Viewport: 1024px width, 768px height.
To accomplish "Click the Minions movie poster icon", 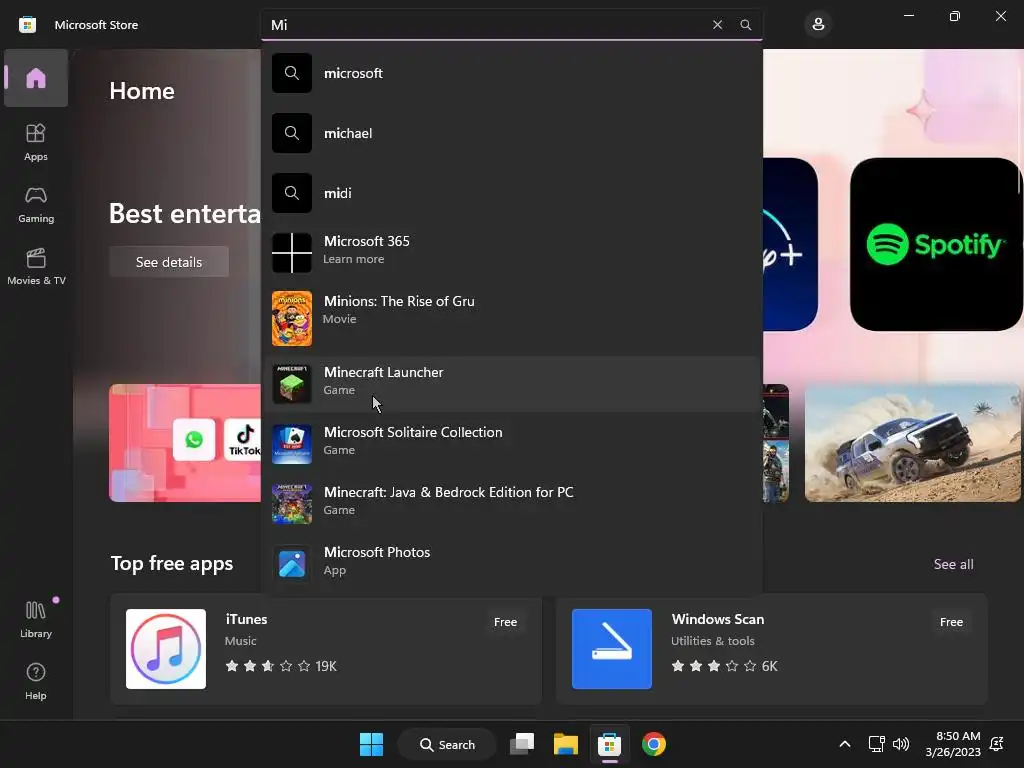I will [x=291, y=318].
